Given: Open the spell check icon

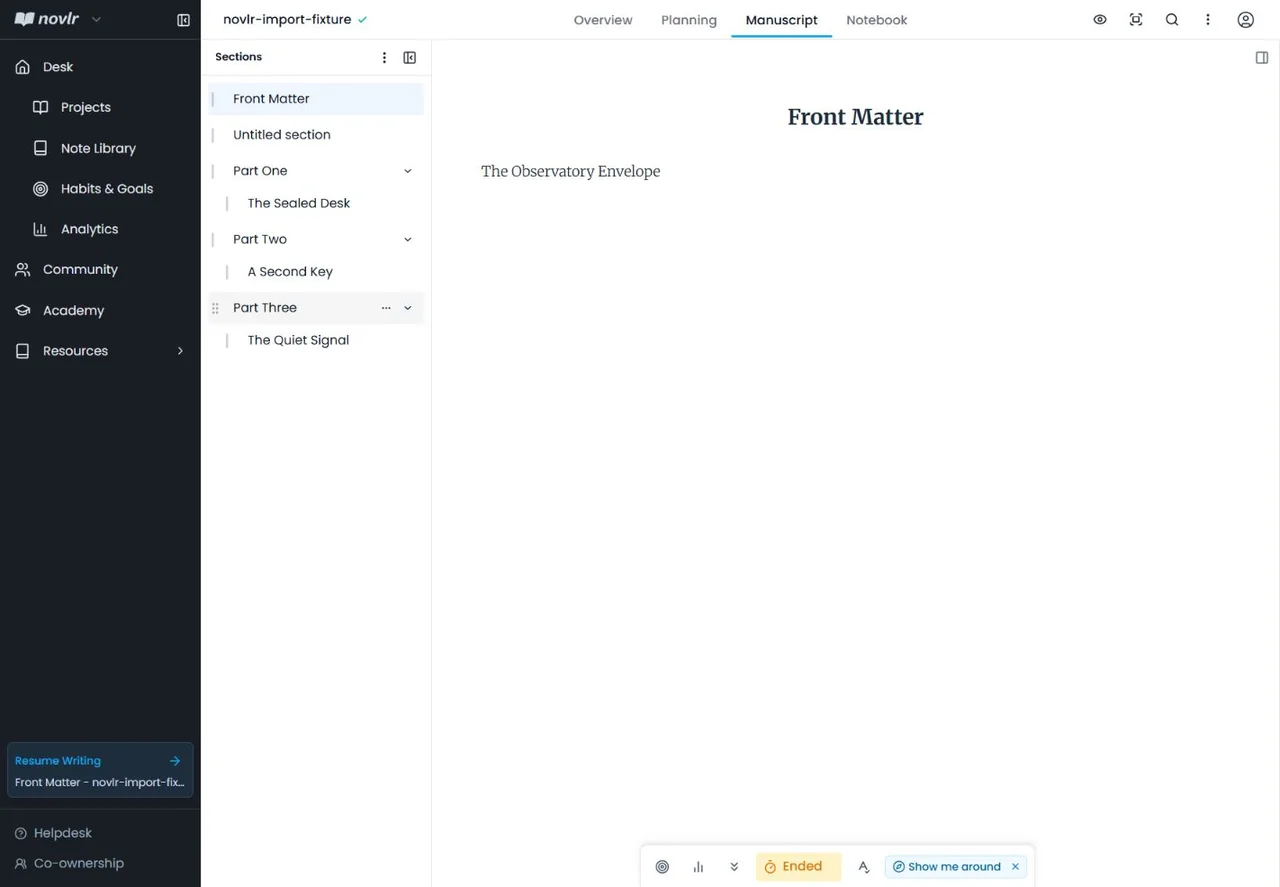Looking at the screenshot, I should pos(864,867).
